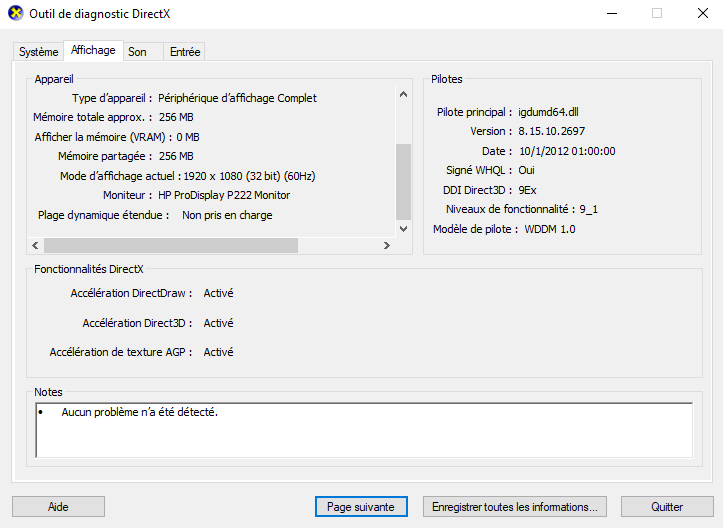
Task: Click the 'WDDM 1.0' driver model value
Action: (550, 229)
